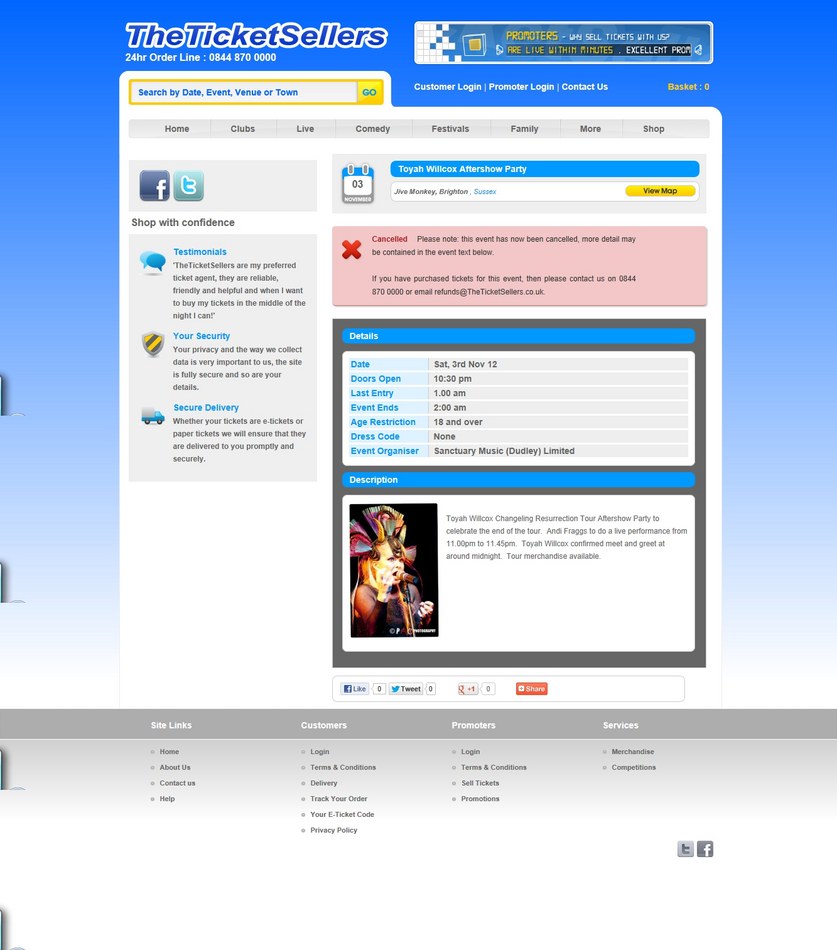
Task: Click the red Share button
Action: tap(532, 689)
